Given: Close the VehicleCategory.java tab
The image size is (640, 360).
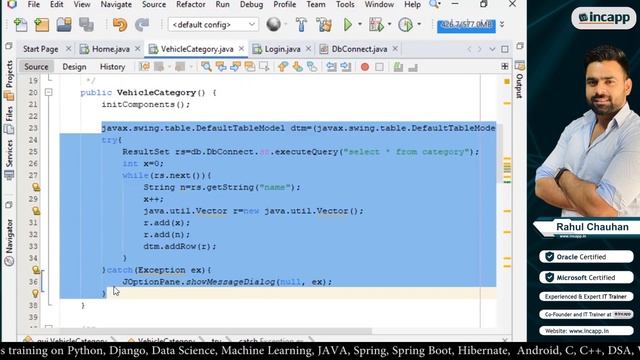Looking at the screenshot, I should (x=242, y=49).
